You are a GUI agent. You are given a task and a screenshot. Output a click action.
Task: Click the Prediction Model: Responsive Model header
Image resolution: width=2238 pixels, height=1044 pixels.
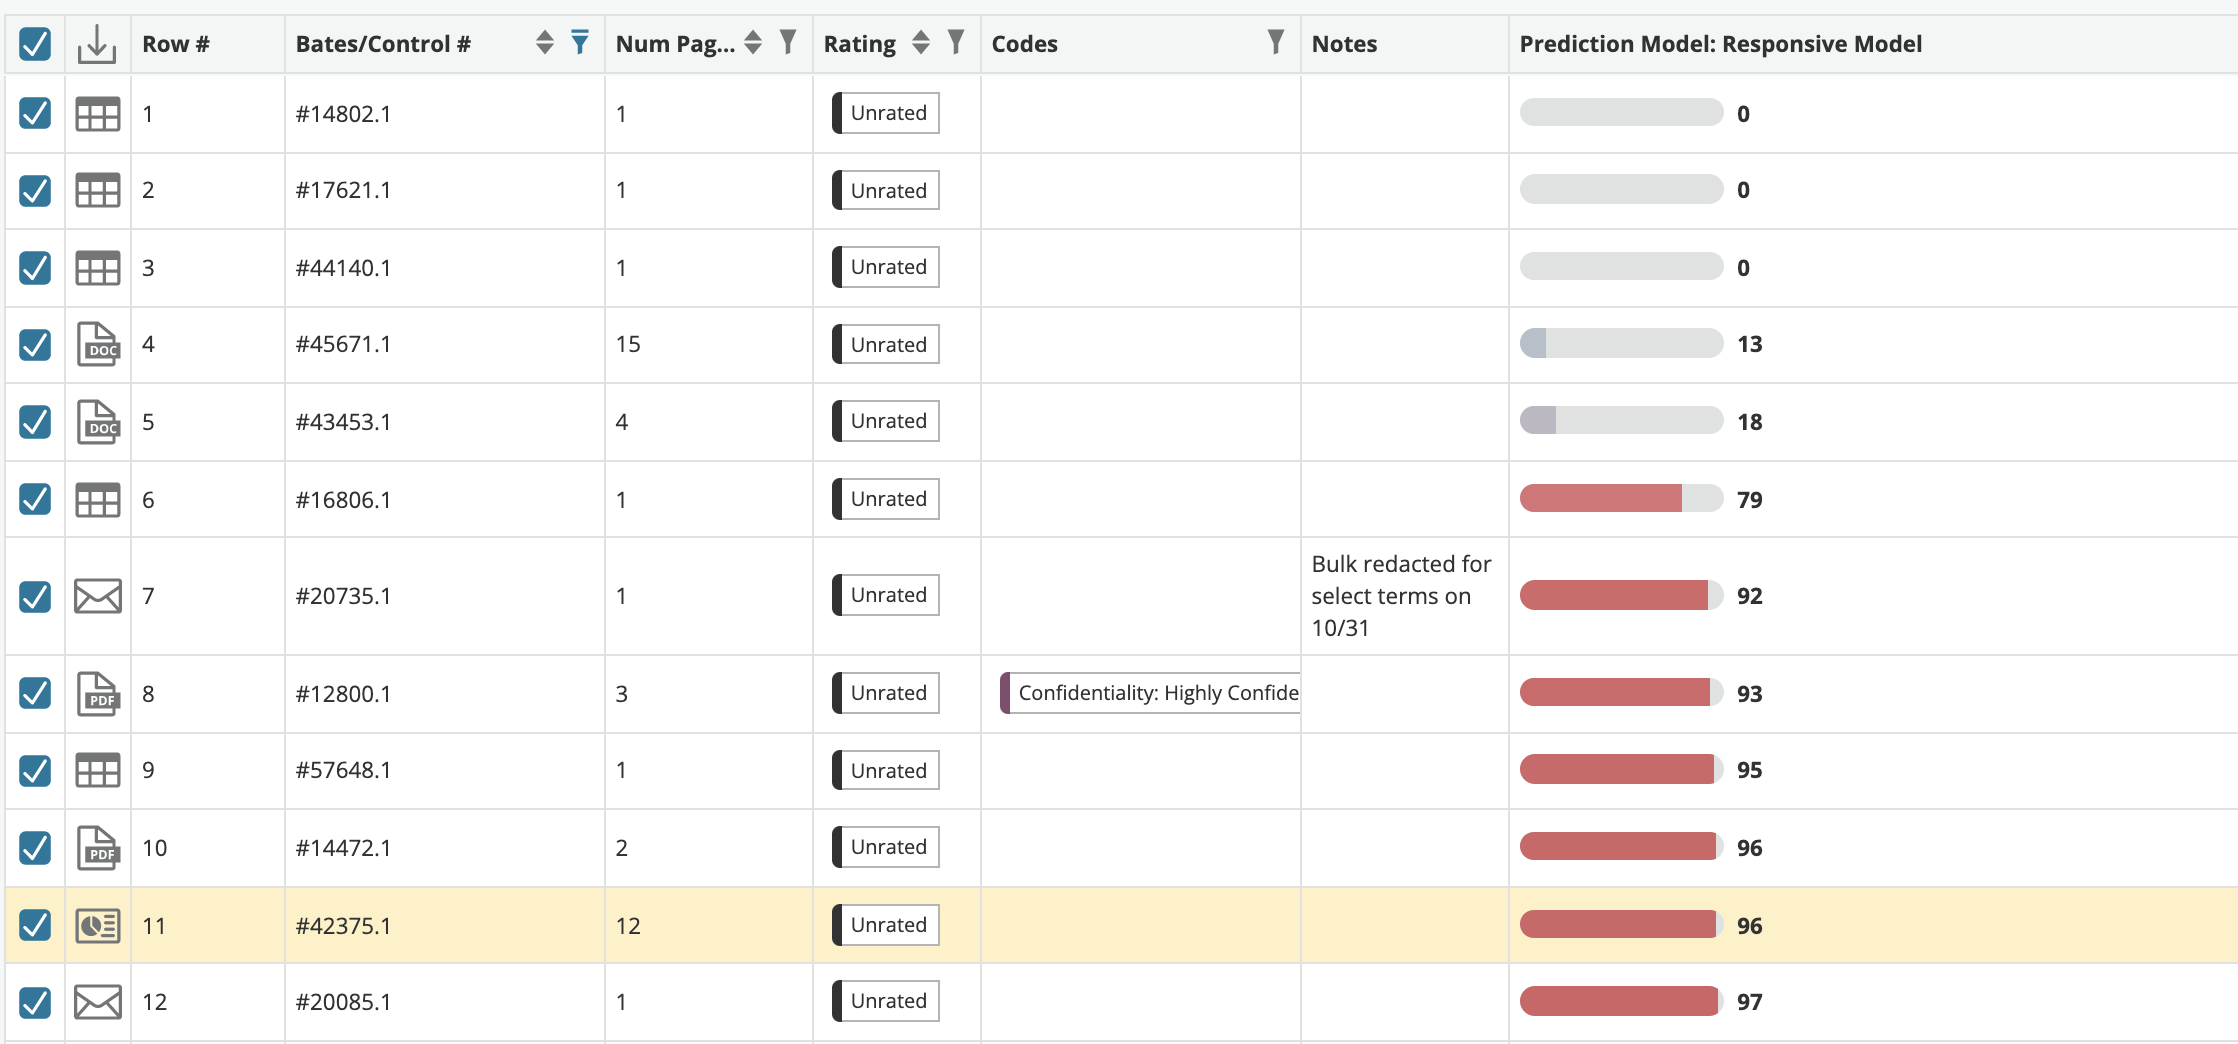(x=1721, y=44)
